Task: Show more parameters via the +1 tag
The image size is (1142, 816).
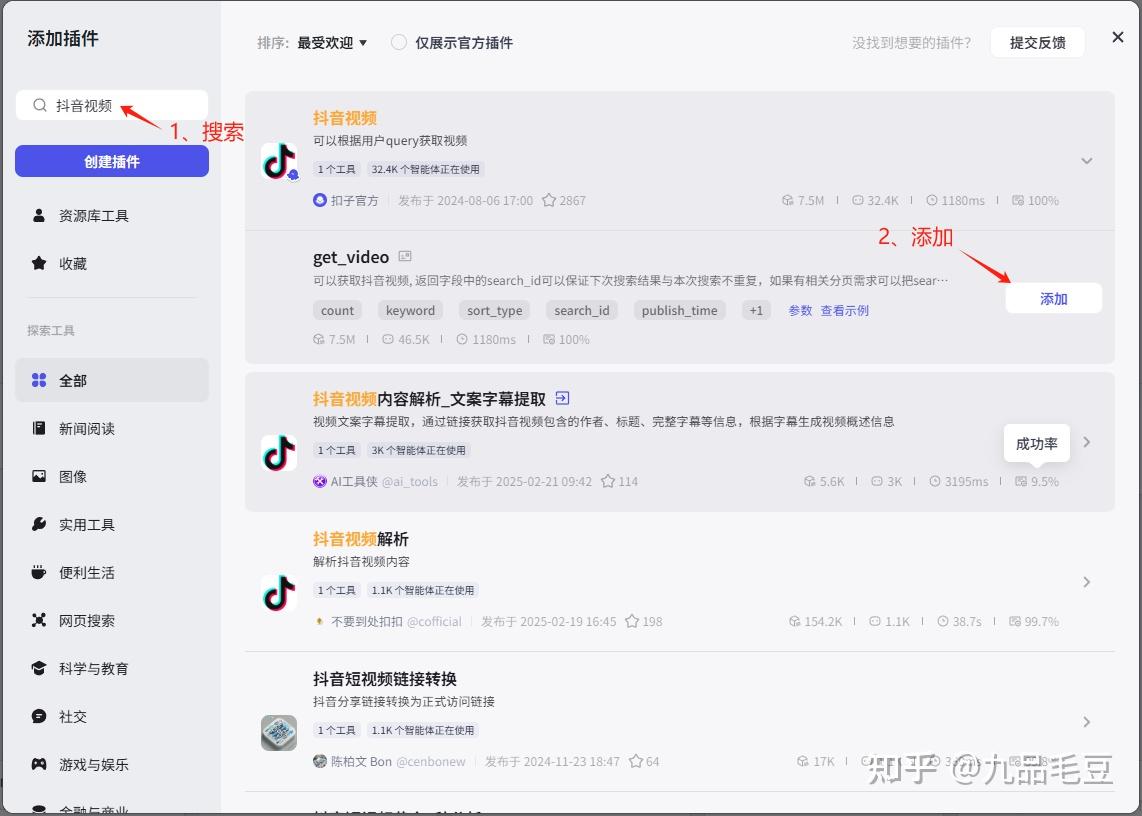Action: 756,310
